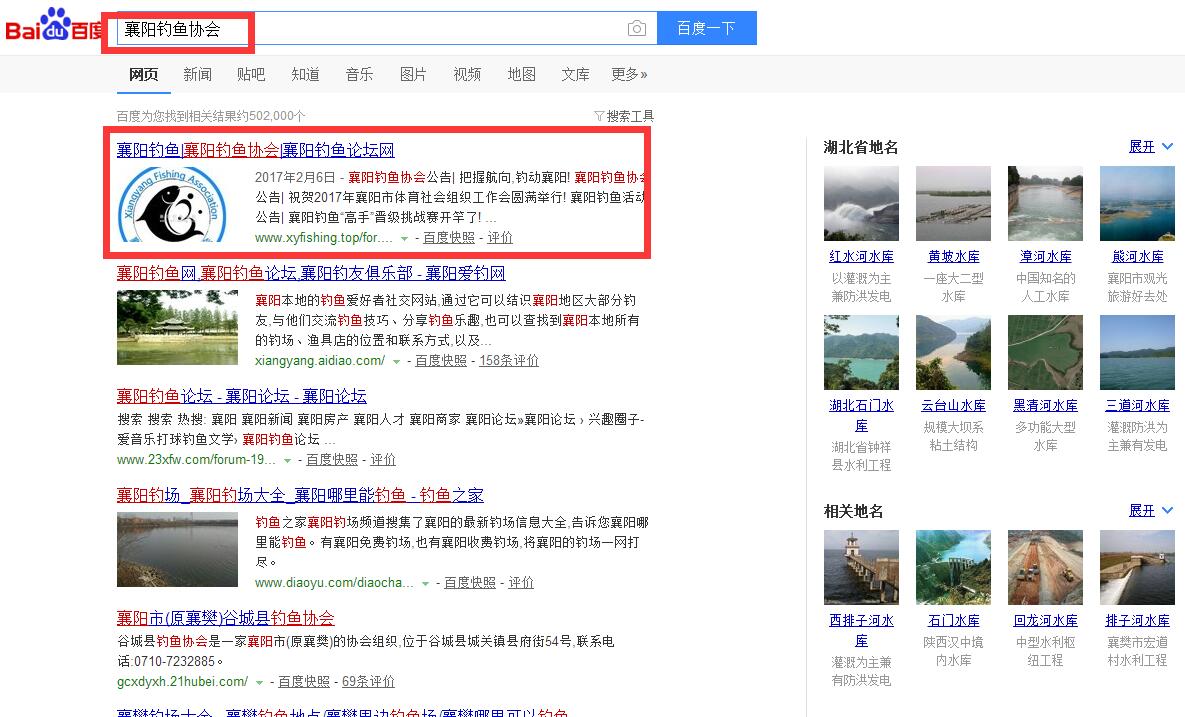Click the 熊河水库 name link
The width and height of the screenshot is (1185, 717).
[1137, 257]
